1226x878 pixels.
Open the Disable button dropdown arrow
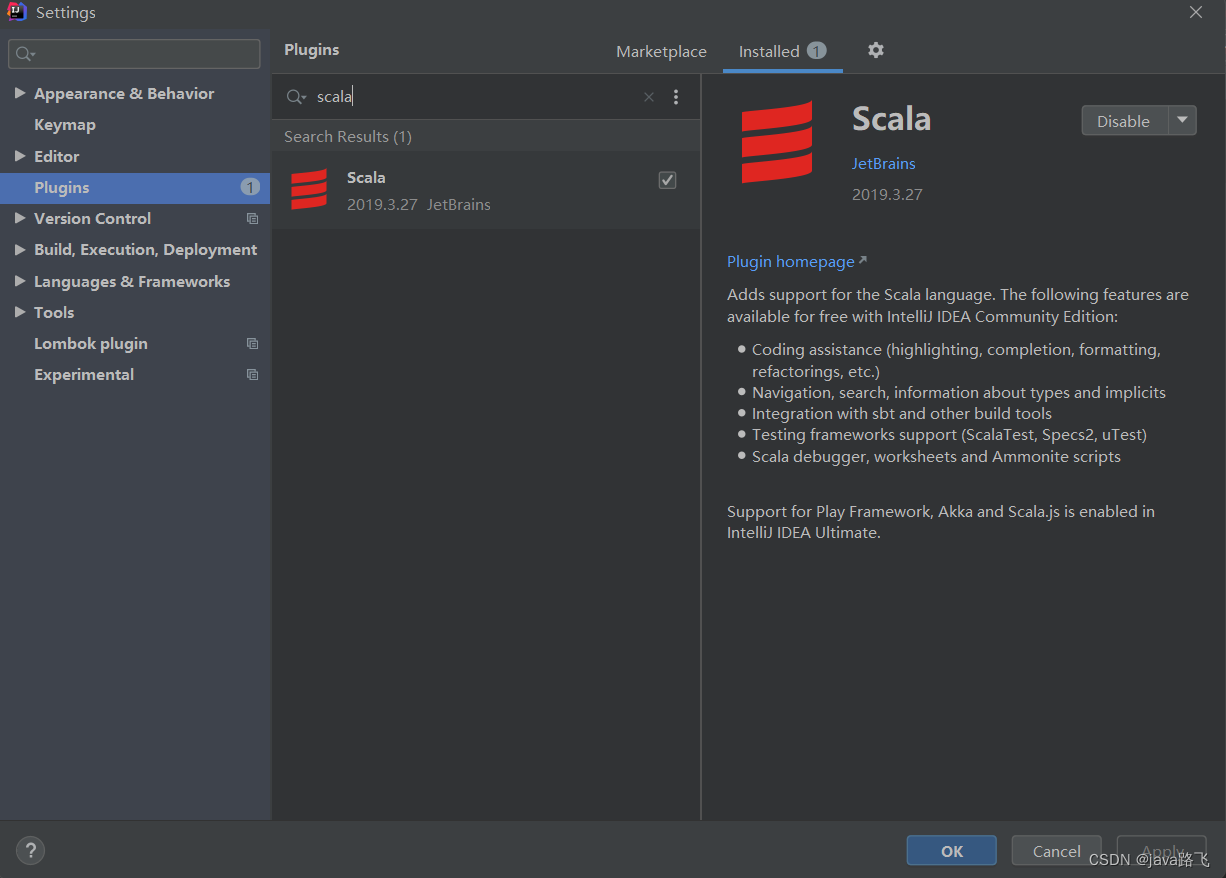click(1183, 120)
